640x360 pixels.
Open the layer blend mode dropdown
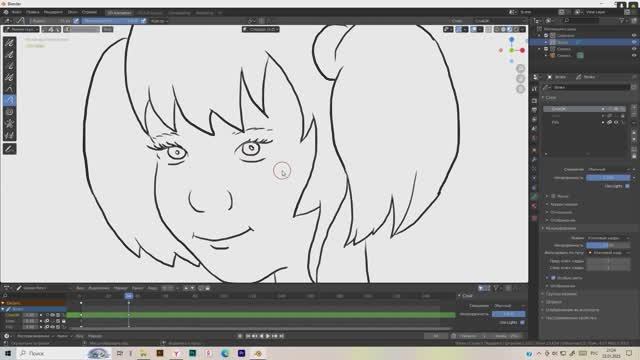pos(608,169)
